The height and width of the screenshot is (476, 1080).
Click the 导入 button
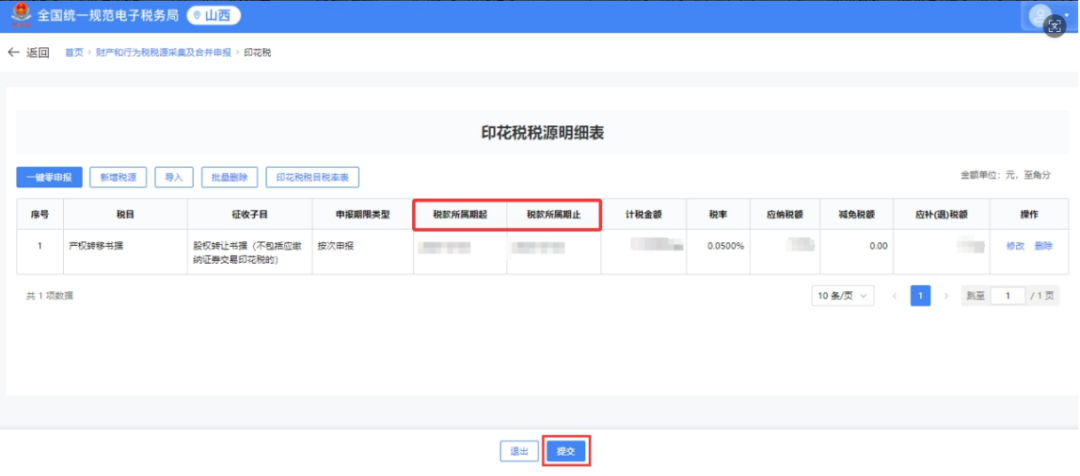point(174,177)
